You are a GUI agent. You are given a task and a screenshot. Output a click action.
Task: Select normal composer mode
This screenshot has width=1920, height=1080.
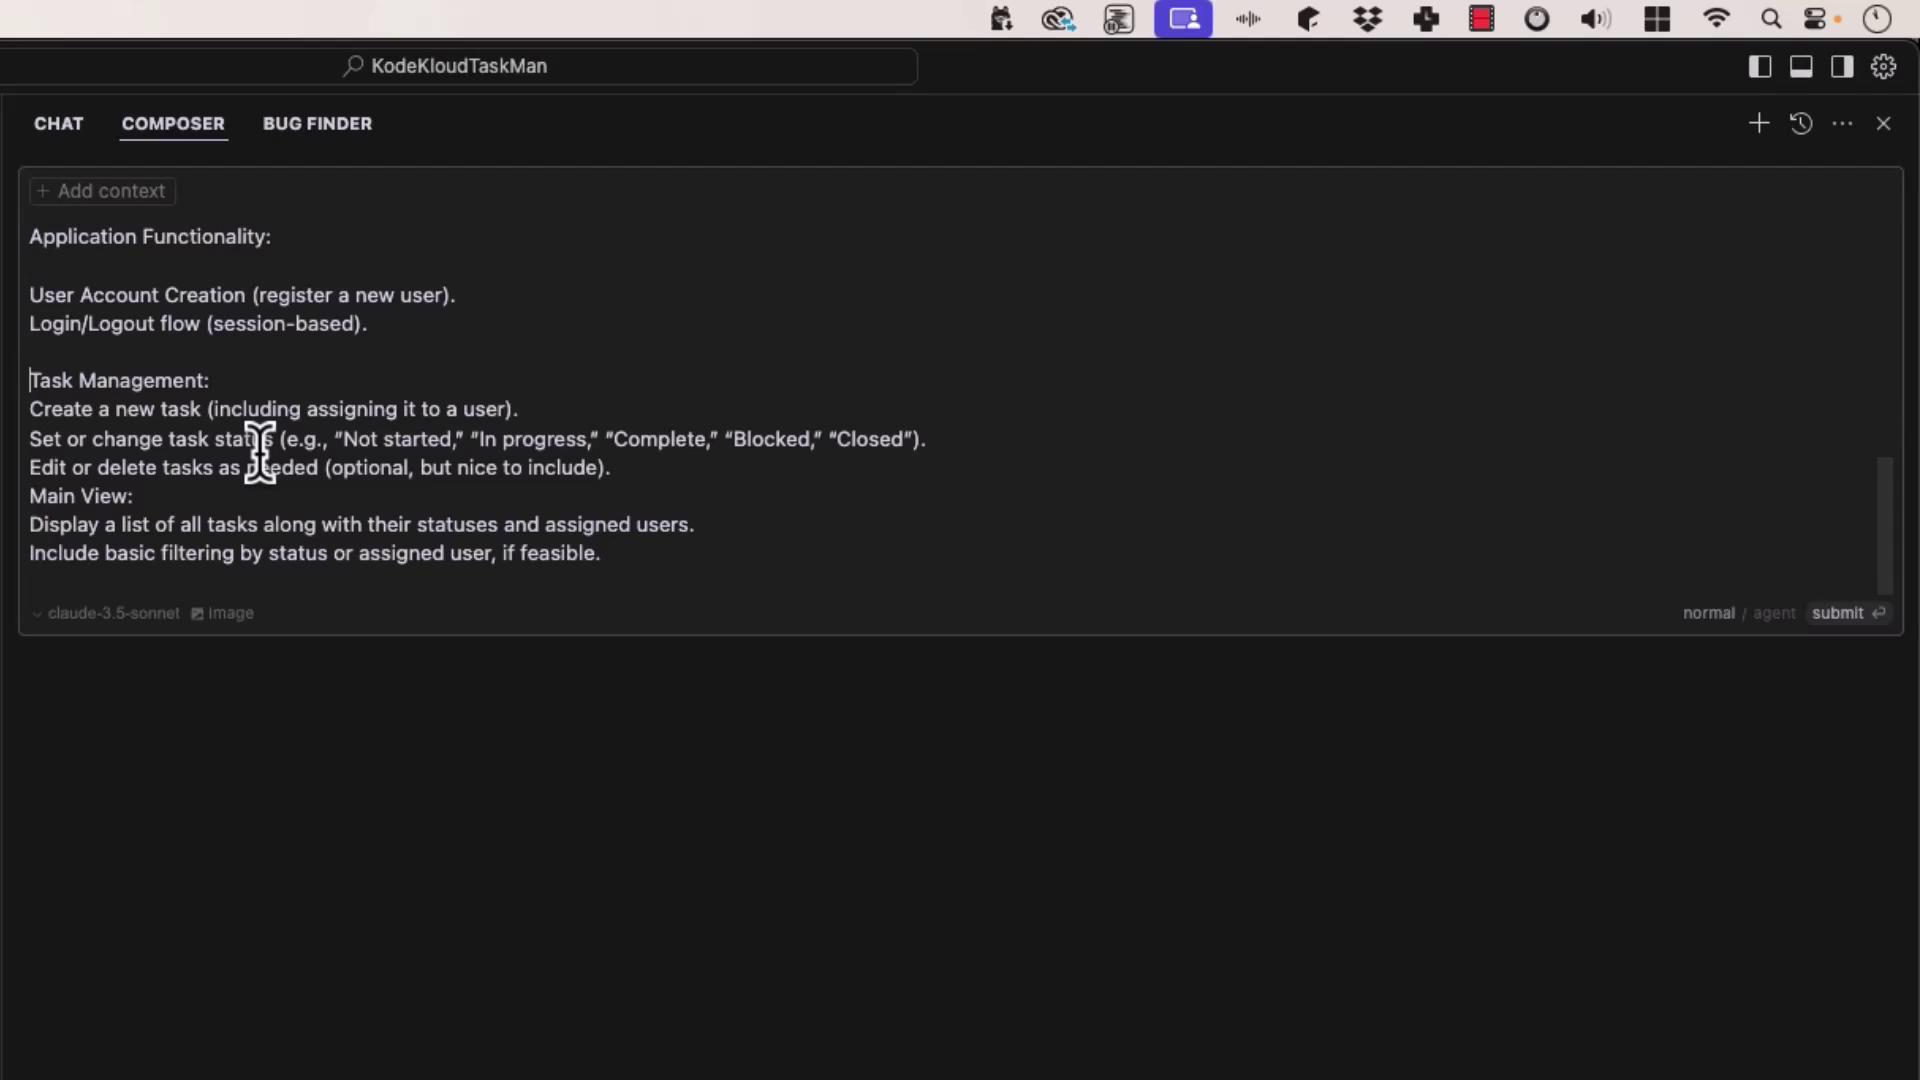coord(1708,613)
